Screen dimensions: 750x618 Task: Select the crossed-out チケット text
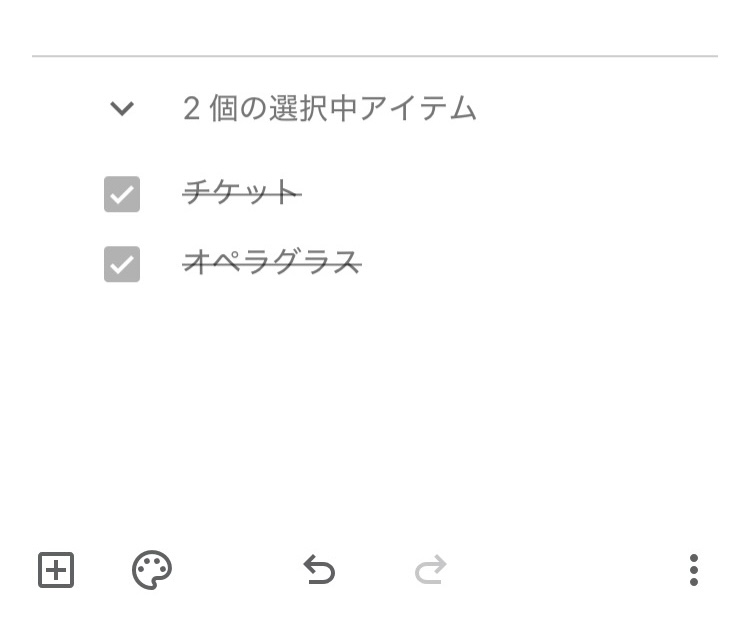pyautogui.click(x=241, y=193)
